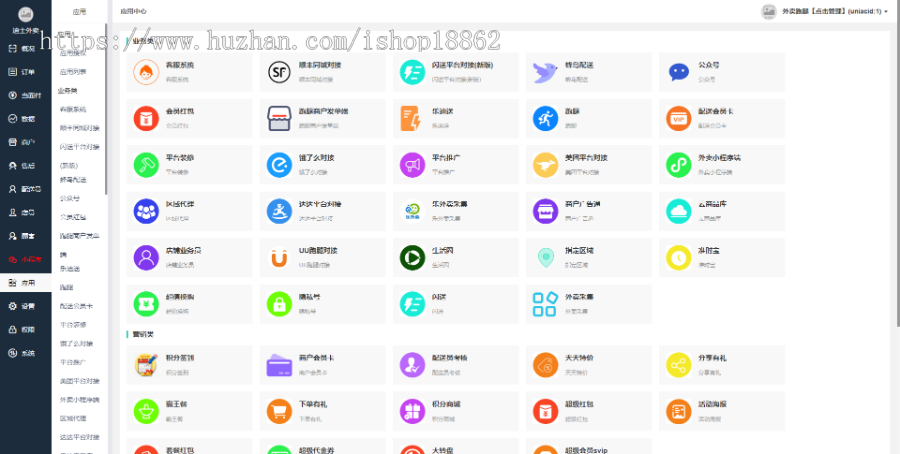Open 权限 with the lock icon

25,330
